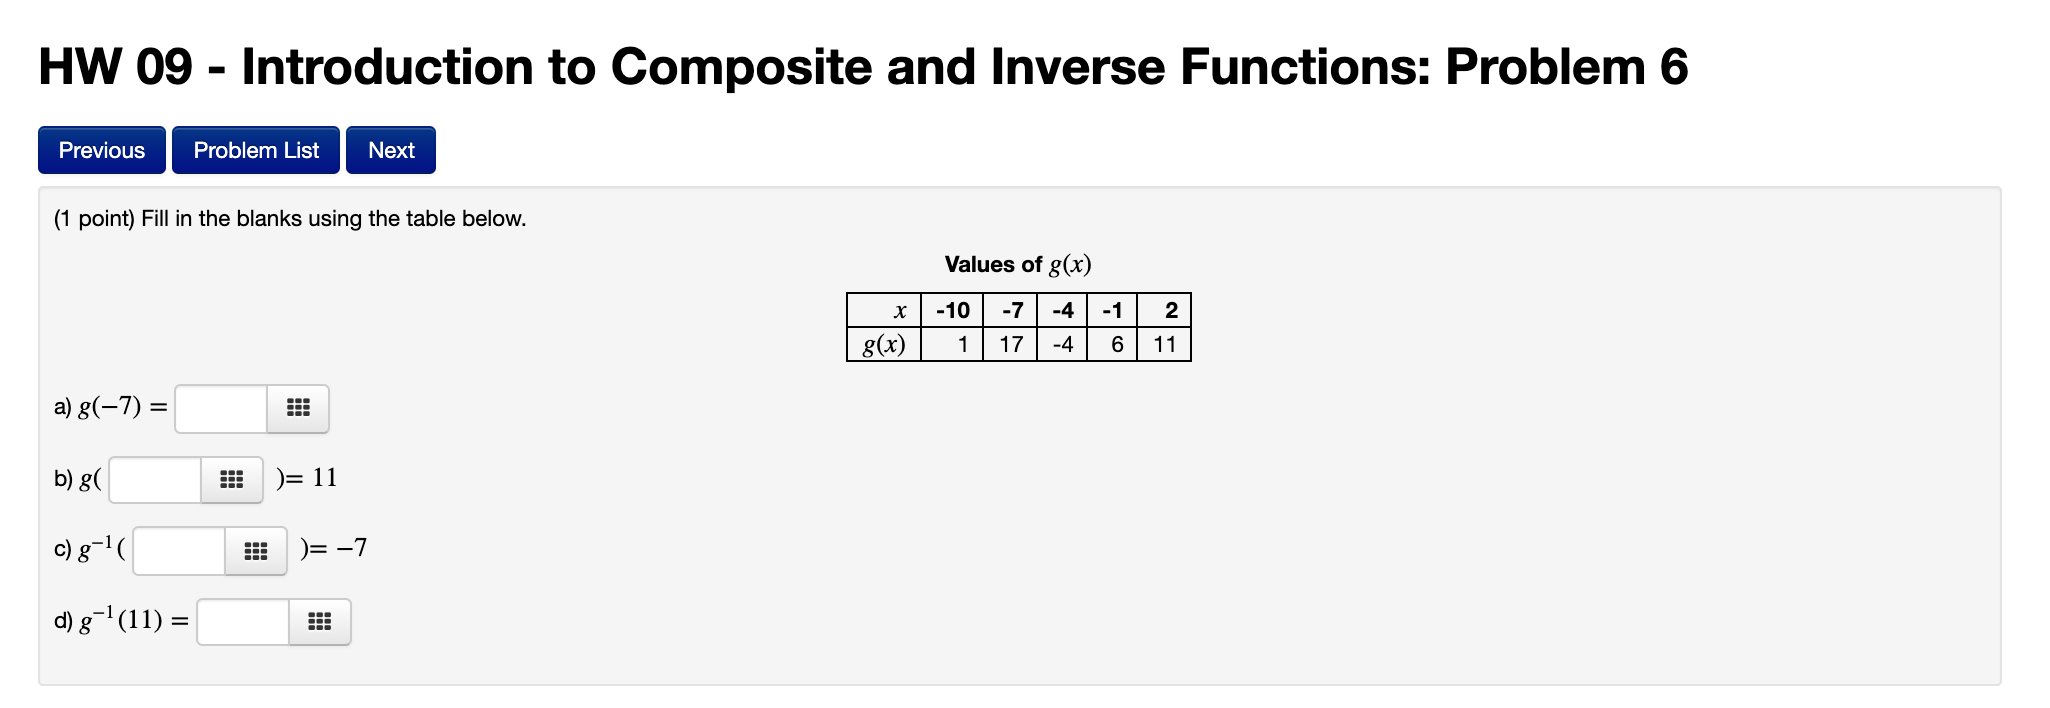Advance with the Next button
Screen dimensions: 2050x708
[x=391, y=150]
